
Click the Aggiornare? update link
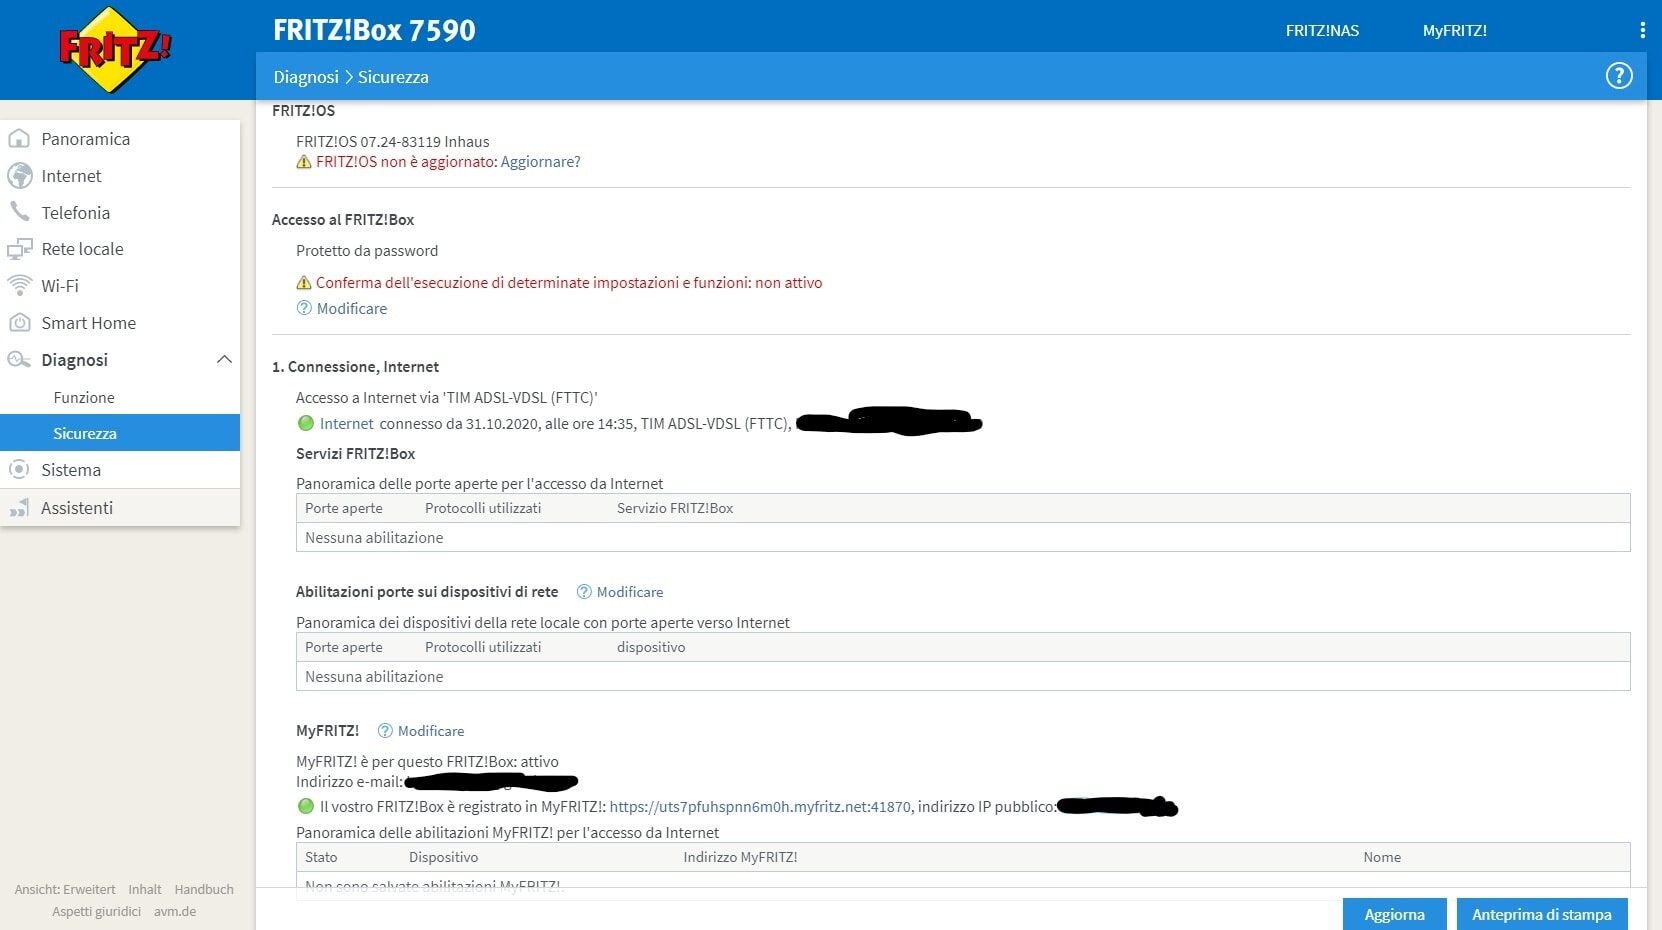[x=540, y=162]
